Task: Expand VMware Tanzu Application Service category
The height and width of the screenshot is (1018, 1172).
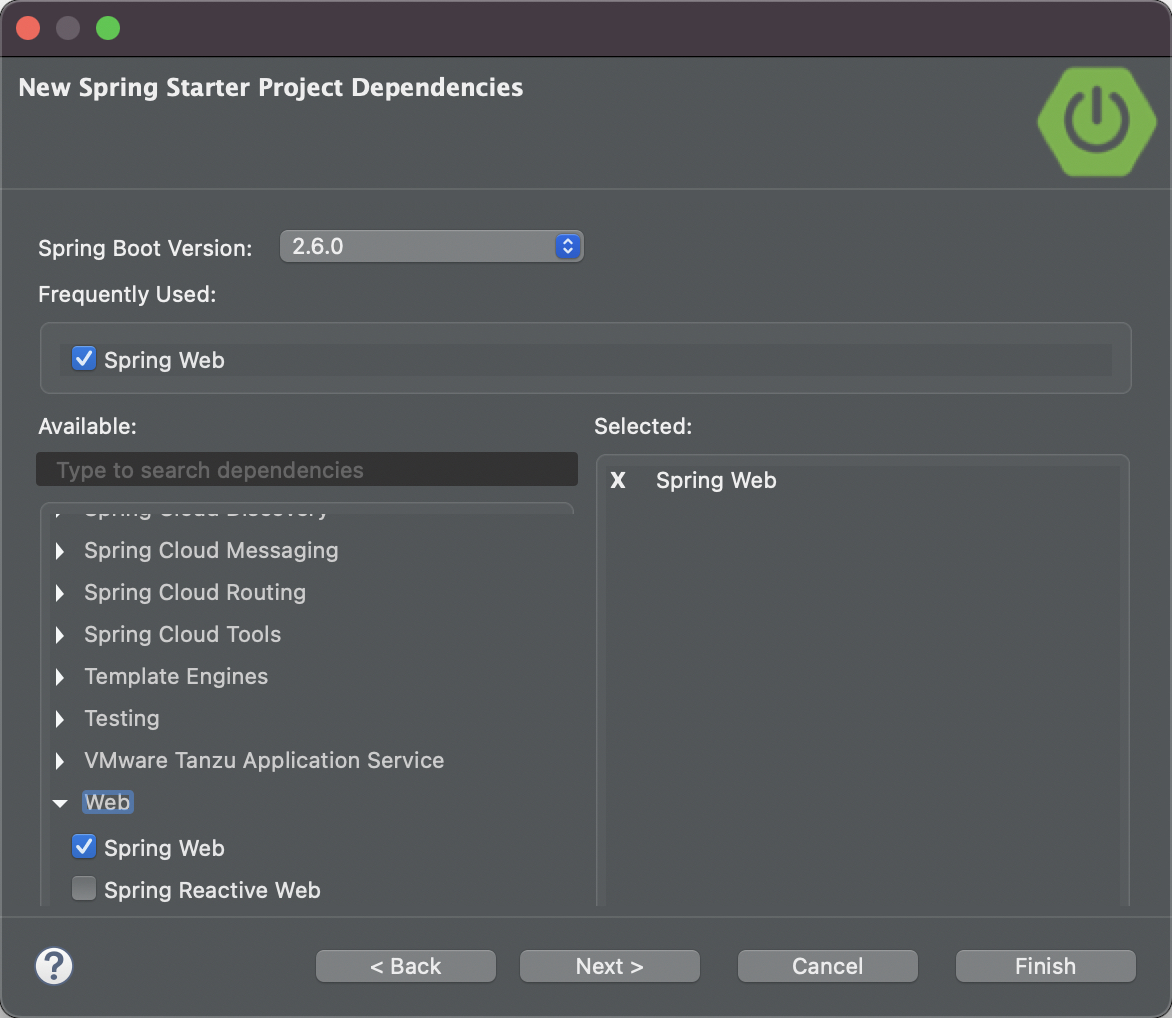Action: [x=60, y=761]
